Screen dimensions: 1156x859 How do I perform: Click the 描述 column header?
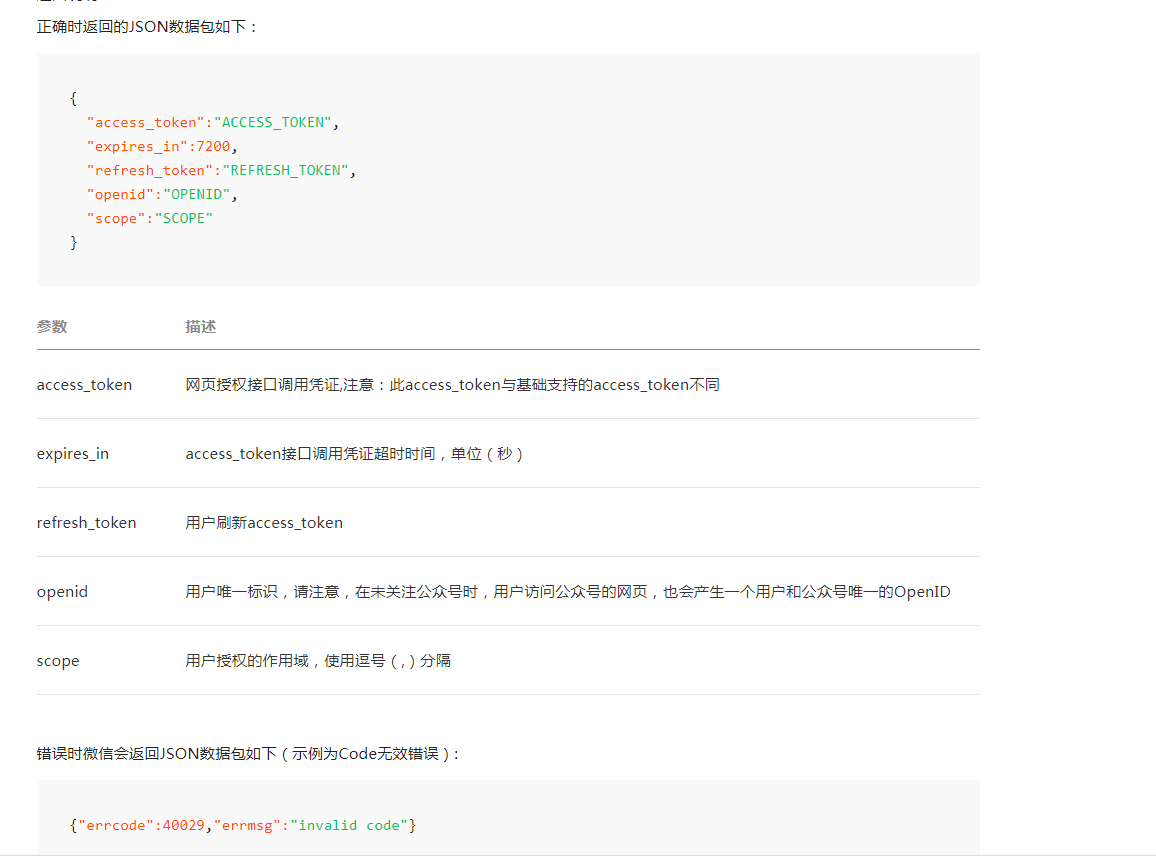200,326
